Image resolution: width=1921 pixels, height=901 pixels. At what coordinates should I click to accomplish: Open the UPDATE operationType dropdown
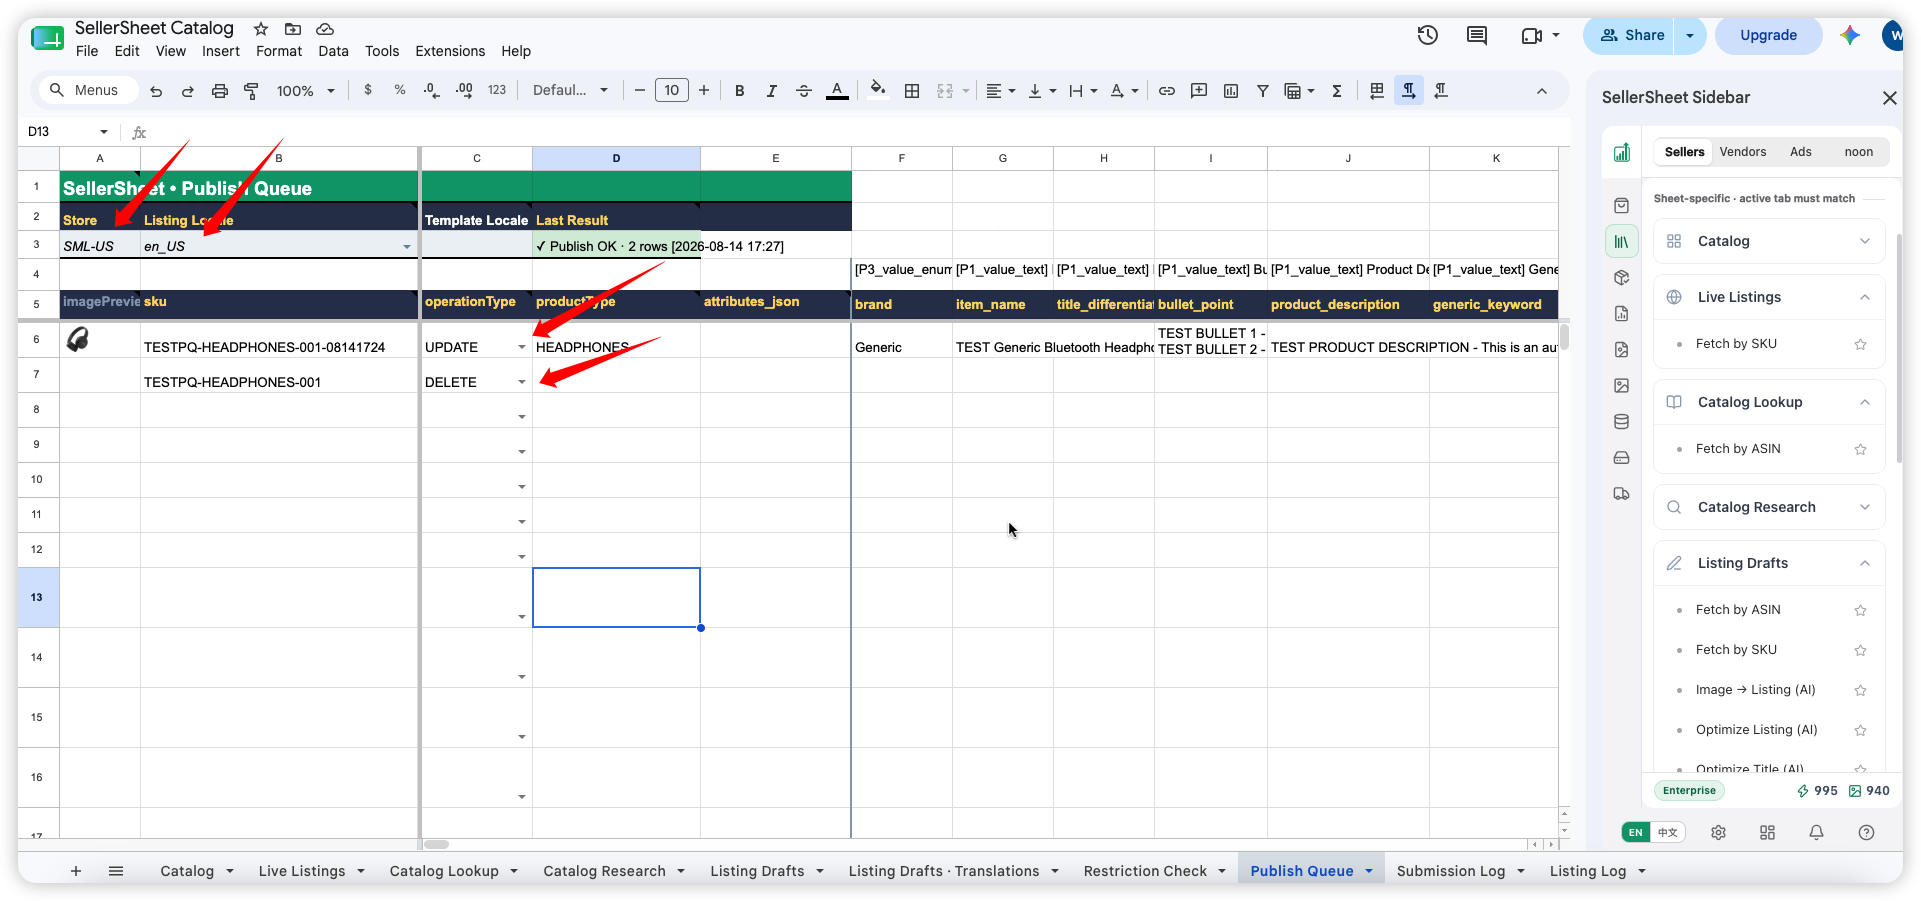tap(521, 347)
